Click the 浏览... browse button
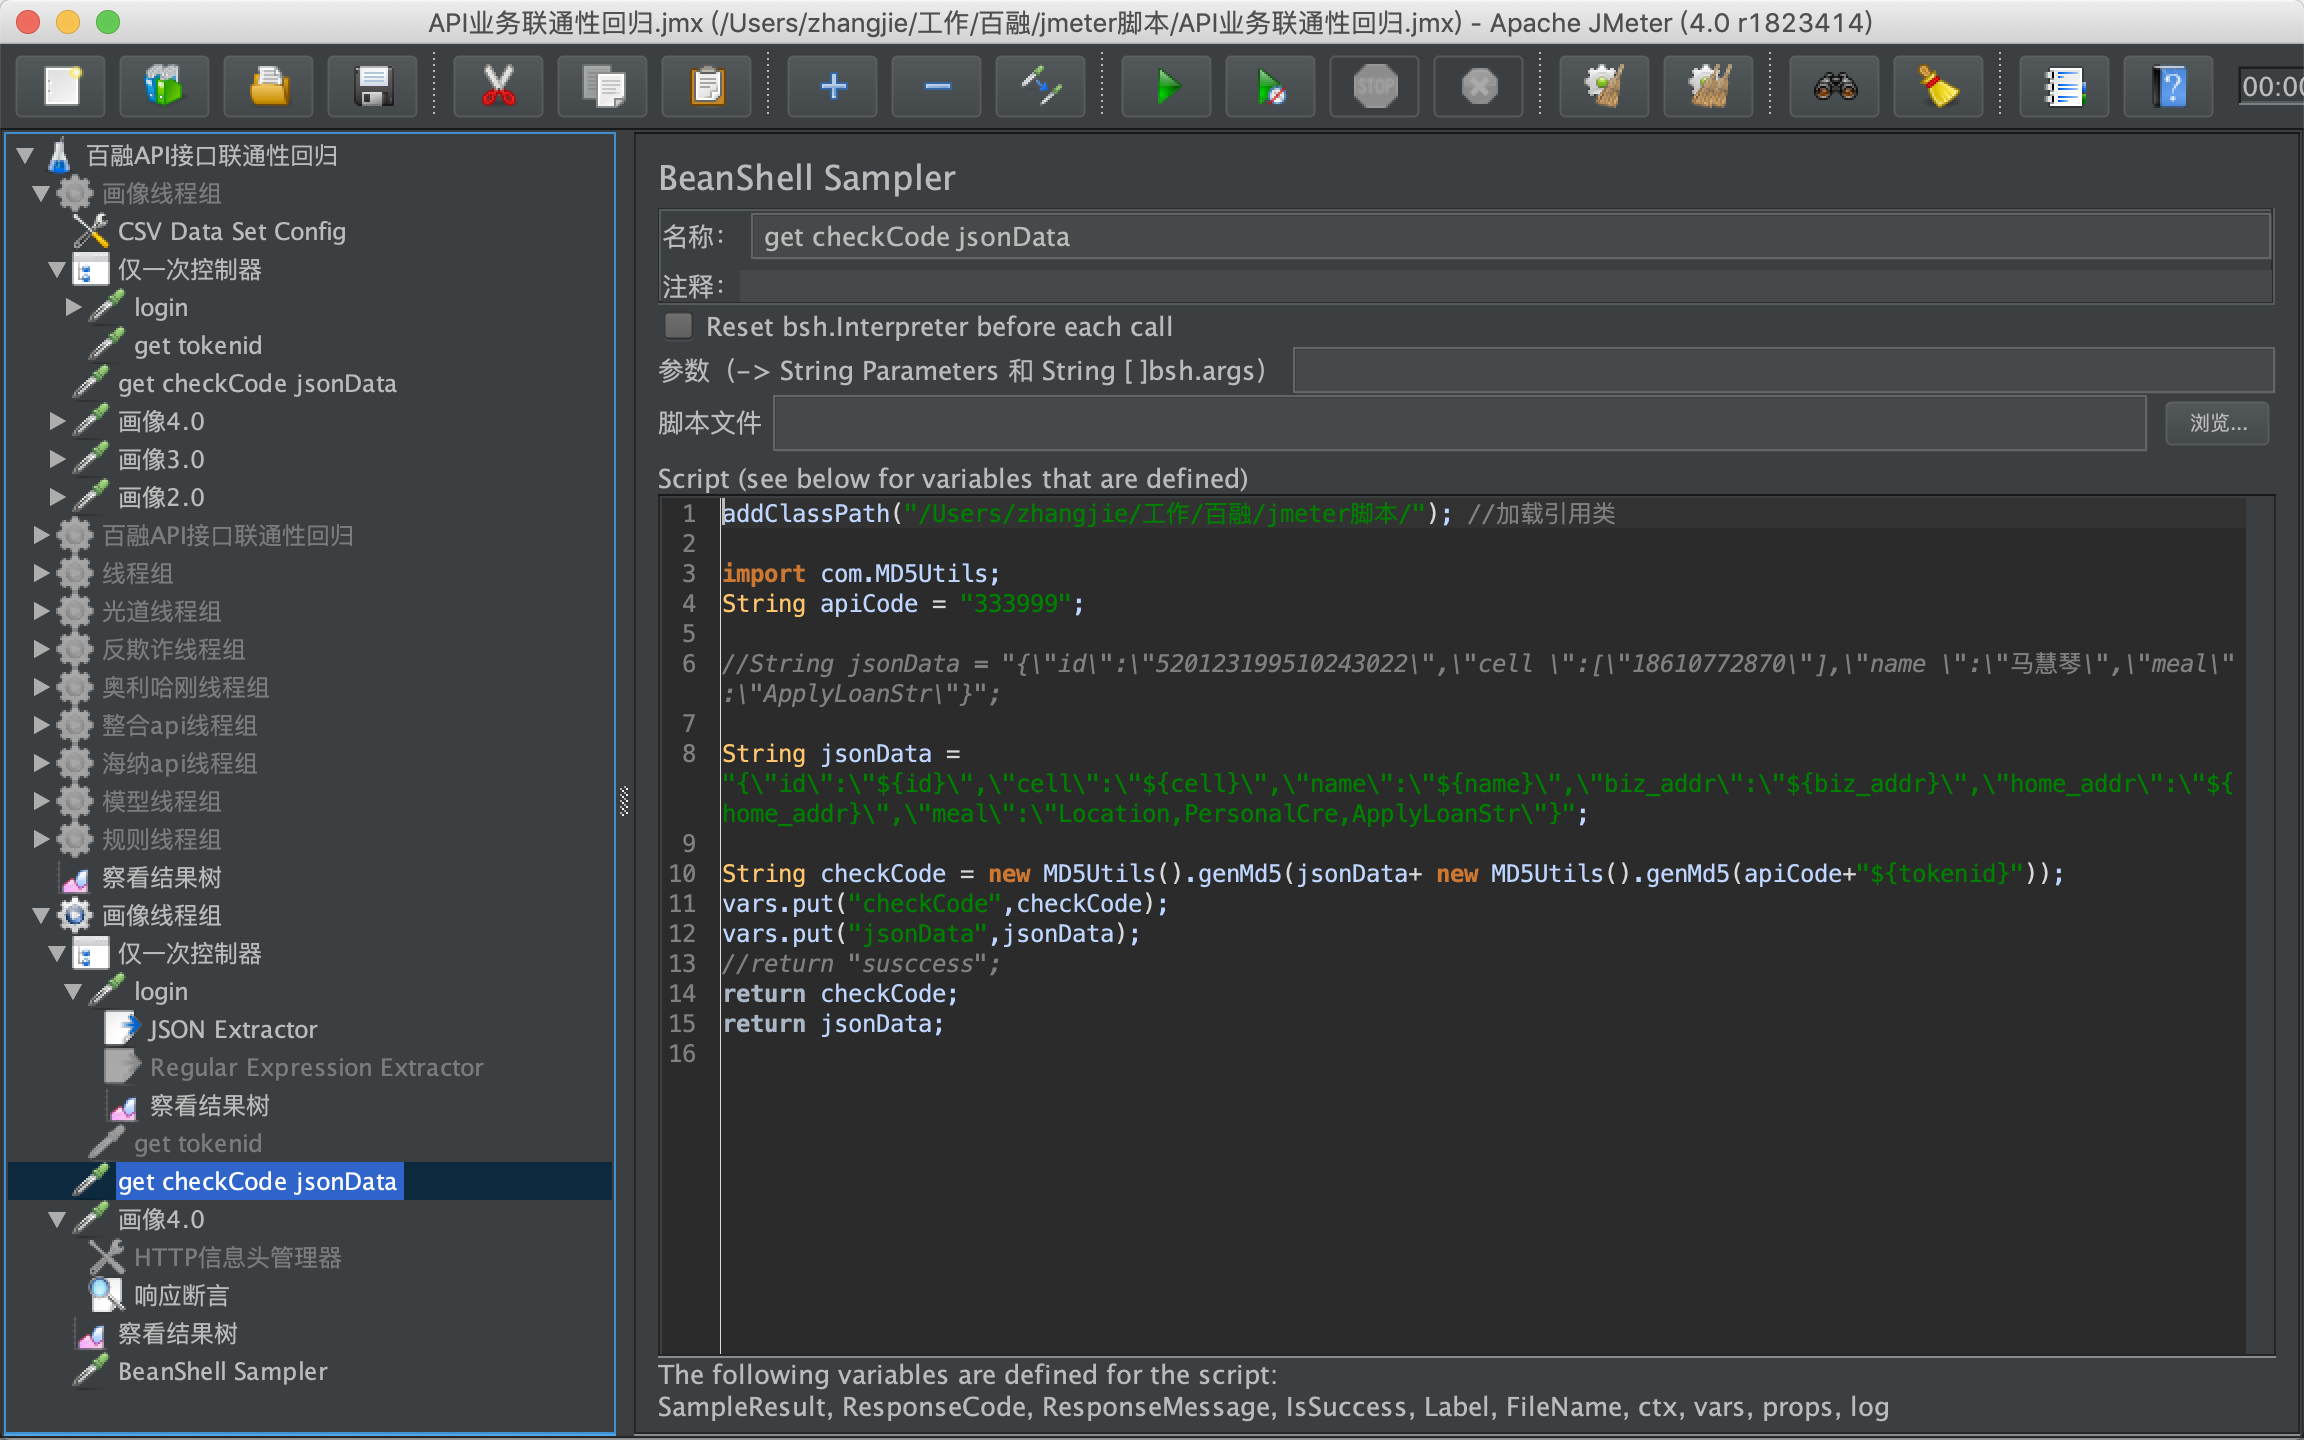2304x1440 pixels. click(x=2216, y=423)
